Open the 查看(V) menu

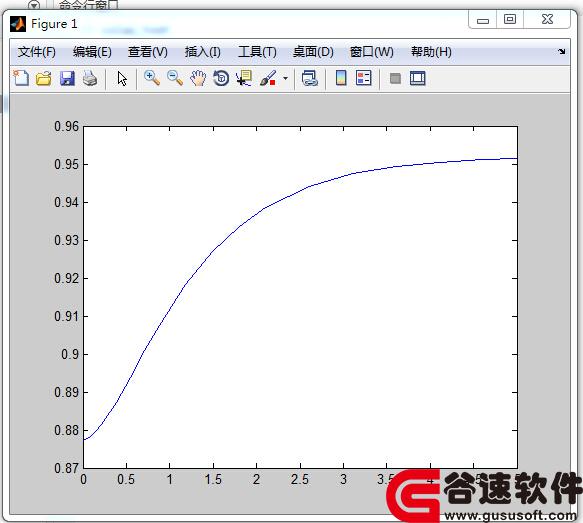click(x=148, y=52)
